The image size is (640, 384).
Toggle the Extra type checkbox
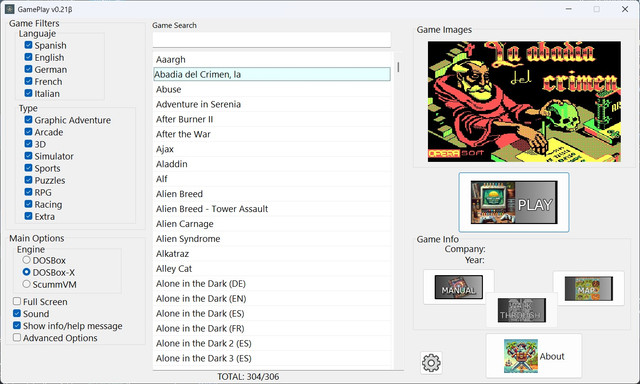(28, 216)
